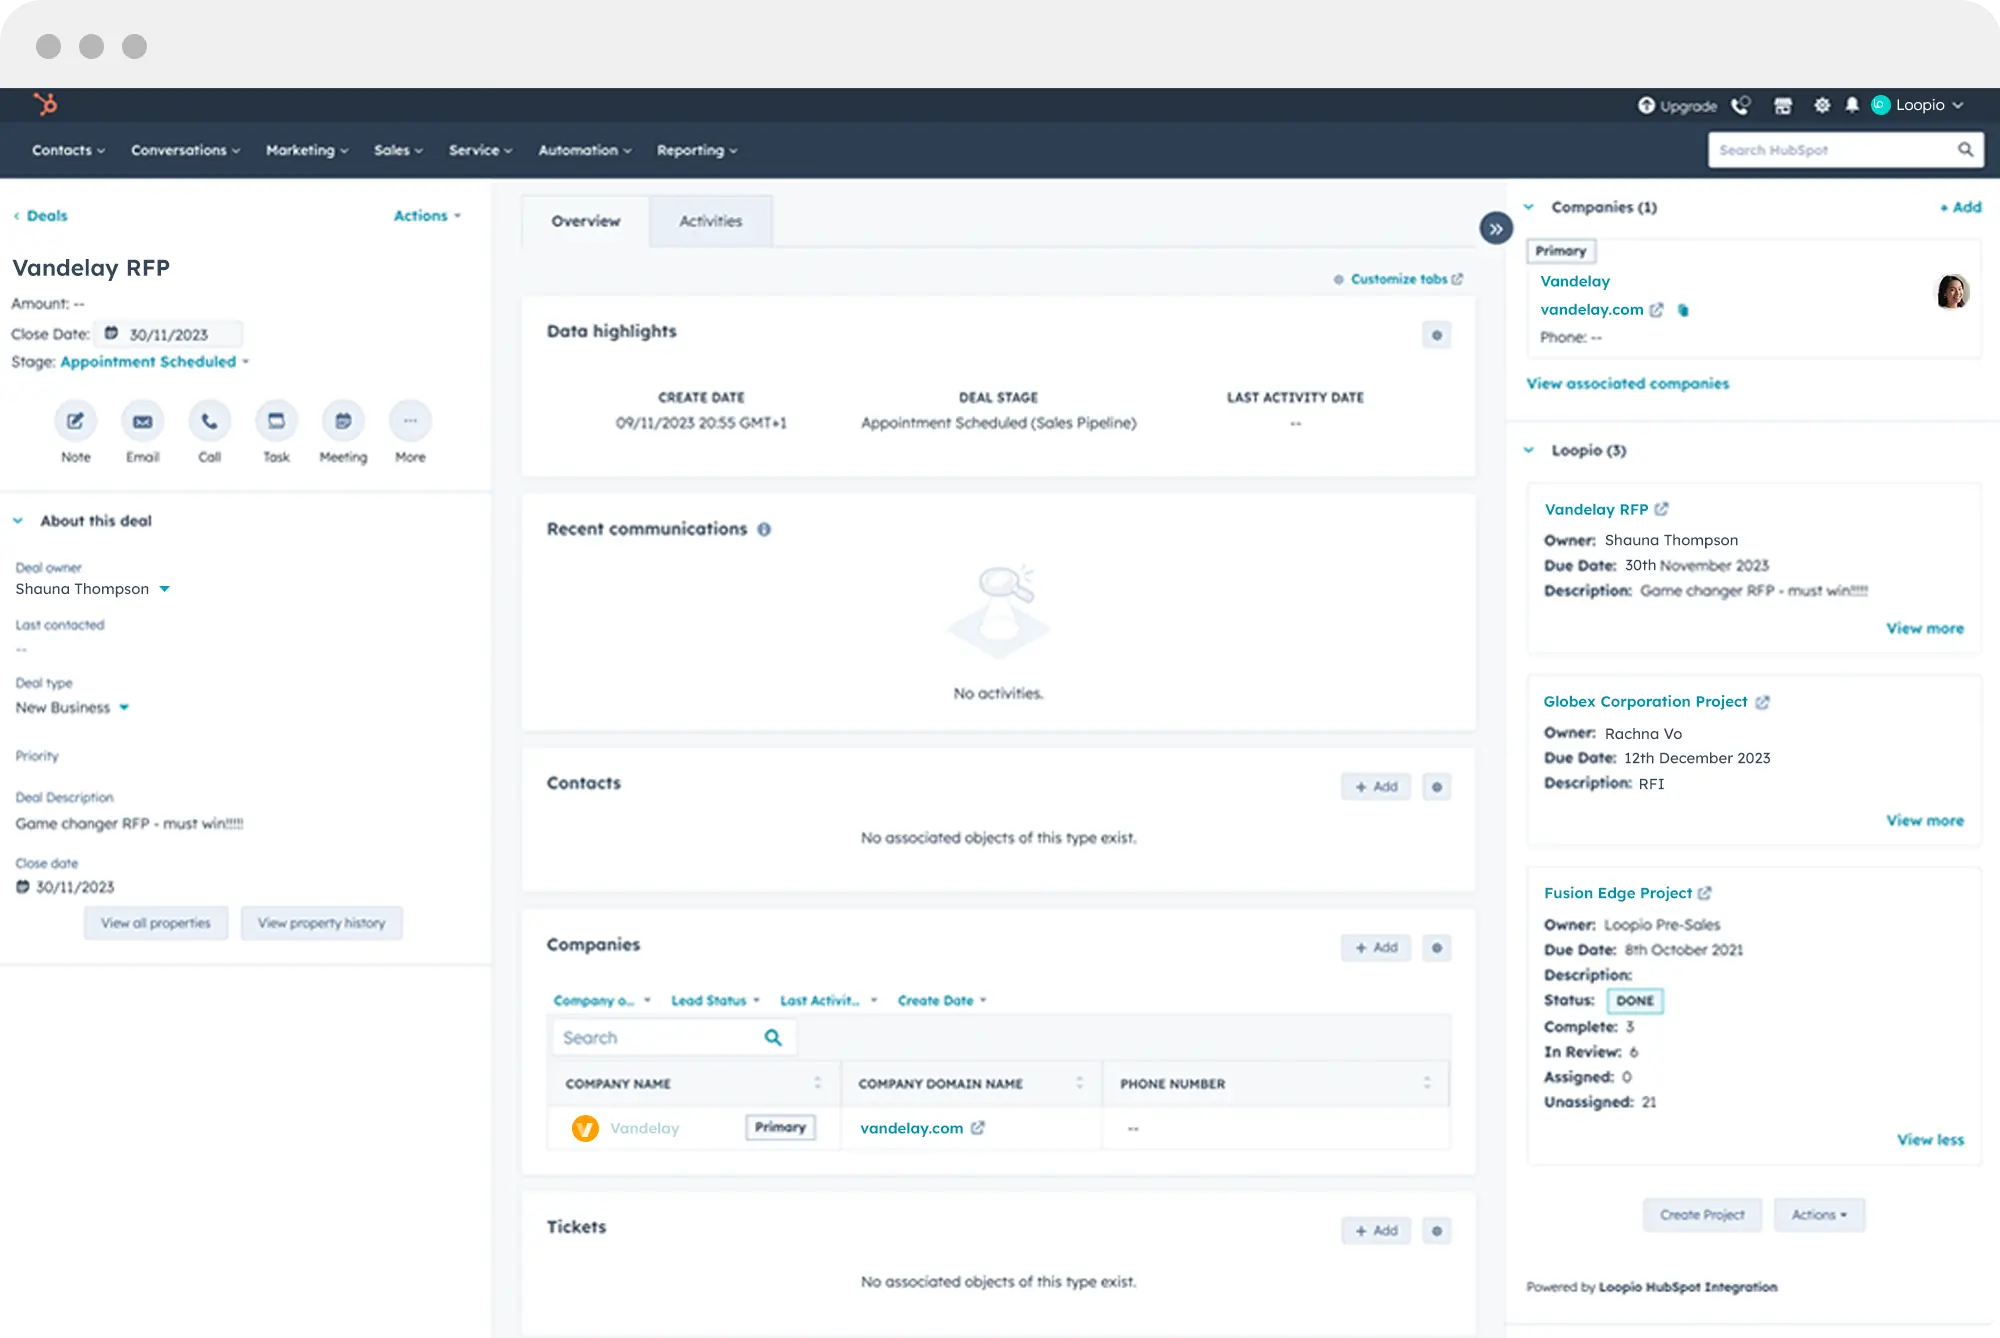The image size is (2000, 1338).
Task: Click the Search HubSpot input field
Action: point(1830,150)
